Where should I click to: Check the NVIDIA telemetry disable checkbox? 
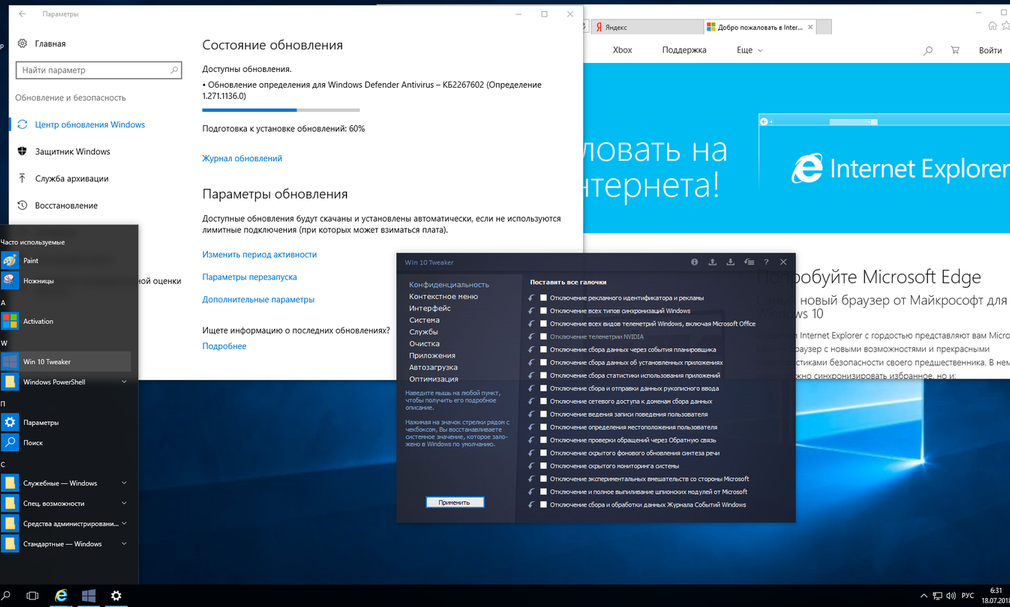544,336
